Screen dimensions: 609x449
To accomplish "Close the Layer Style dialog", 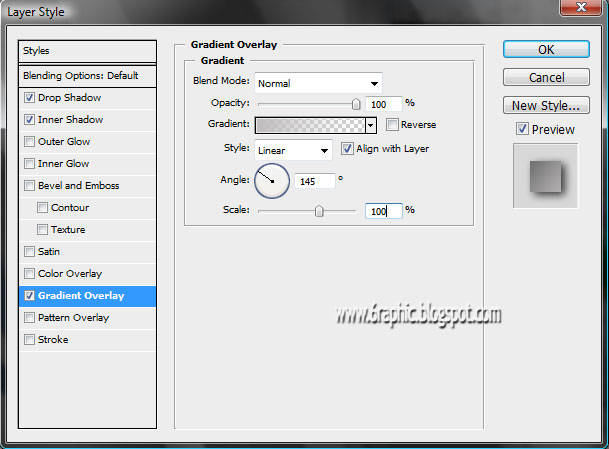I will [581, 7].
